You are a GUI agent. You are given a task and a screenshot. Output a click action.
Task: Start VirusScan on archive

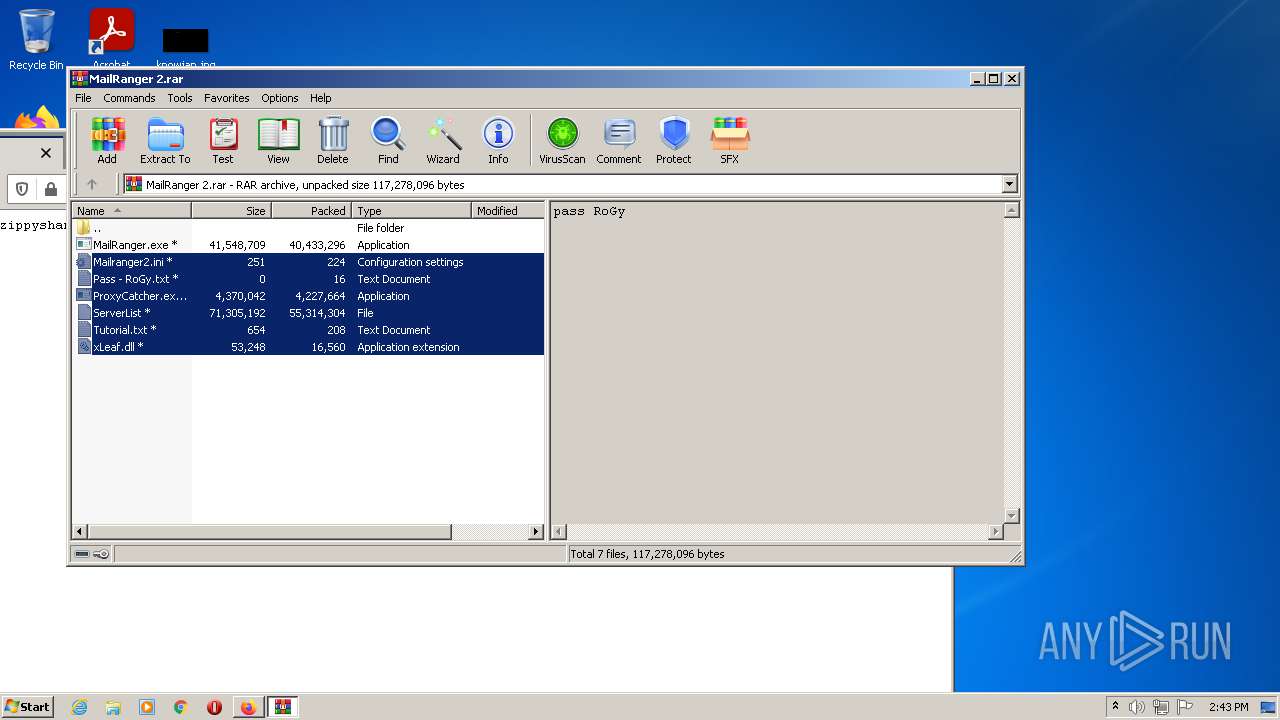point(562,140)
